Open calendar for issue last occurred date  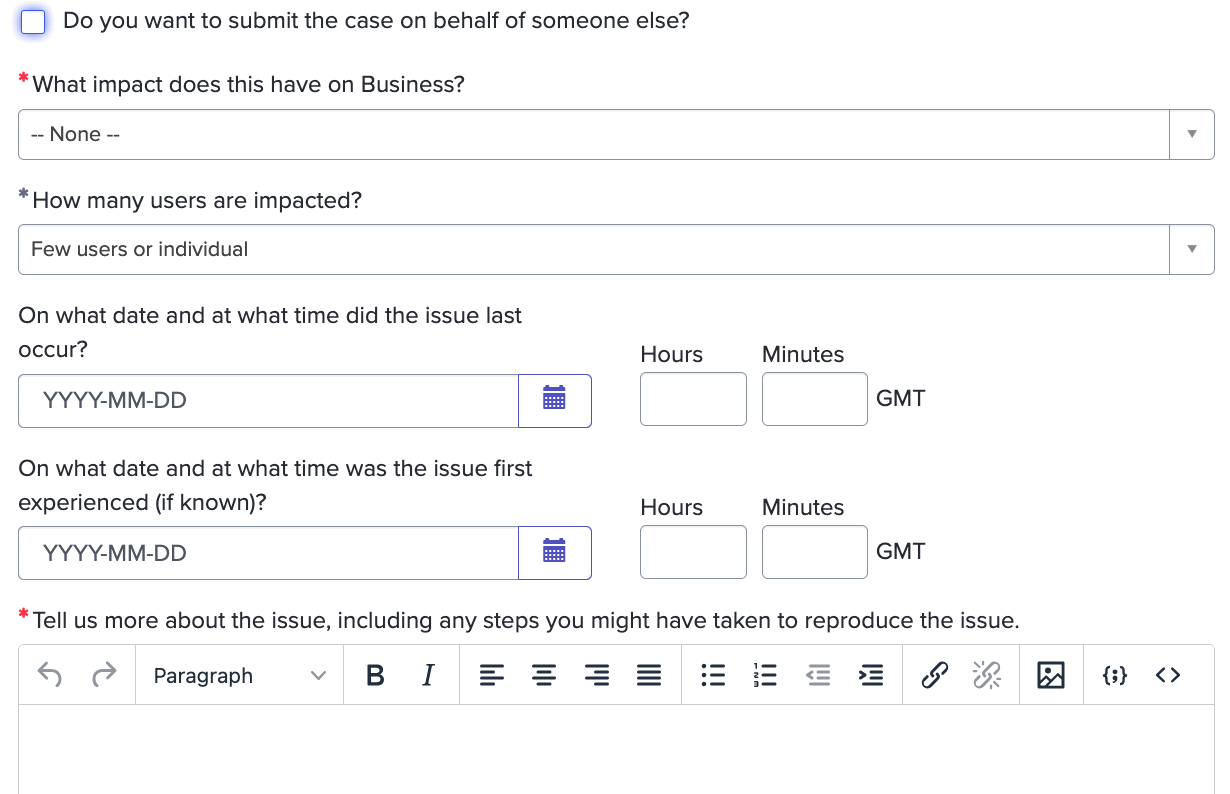[x=554, y=400]
